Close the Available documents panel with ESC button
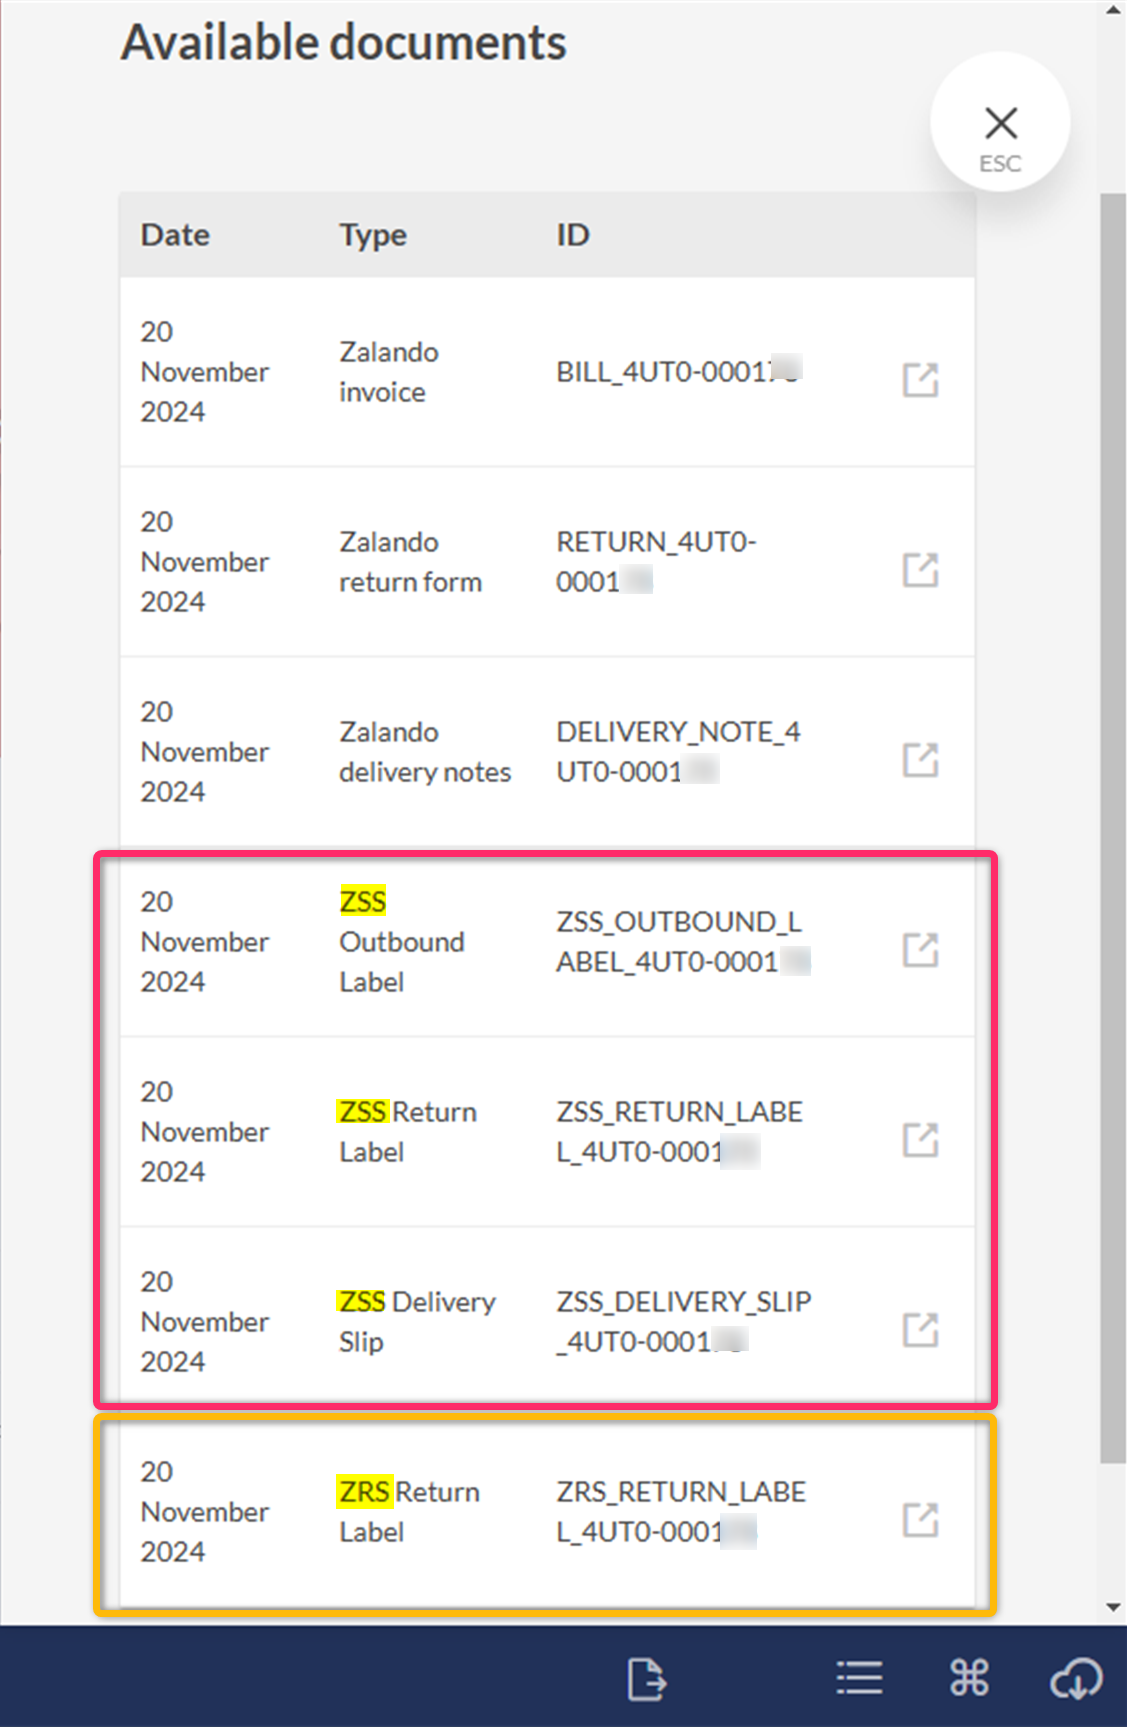The image size is (1127, 1727). [x=1000, y=124]
